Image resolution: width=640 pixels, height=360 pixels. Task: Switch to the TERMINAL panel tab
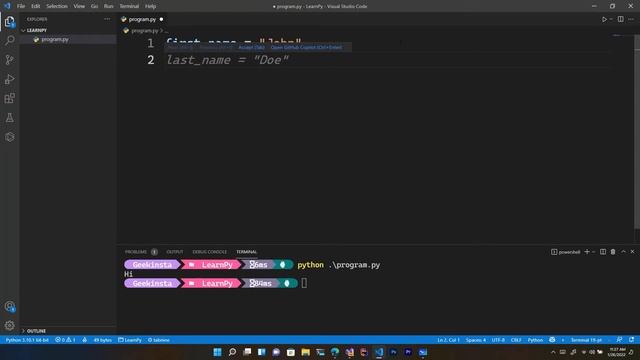point(247,252)
